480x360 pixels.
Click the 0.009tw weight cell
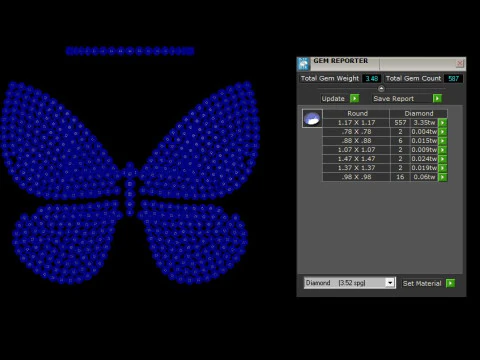coord(424,150)
